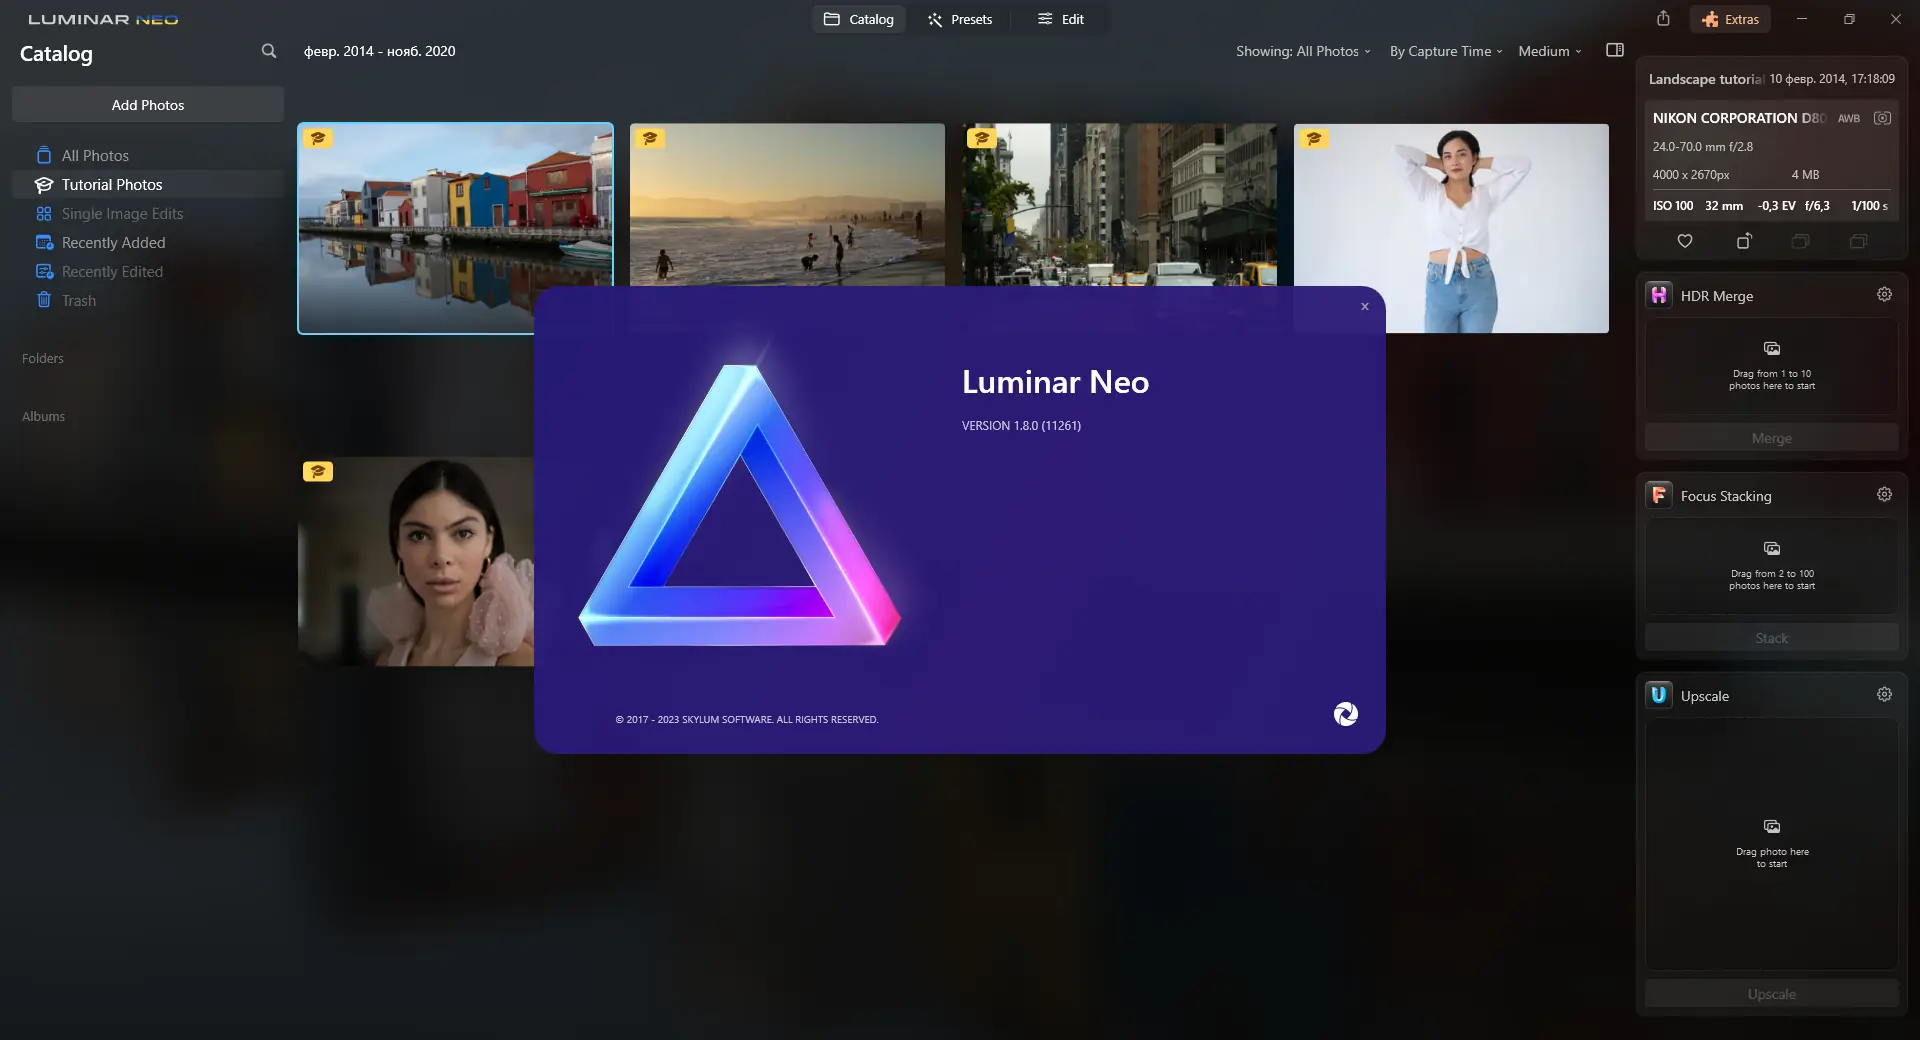Close the Luminar Neo about dialog
This screenshot has width=1920, height=1040.
click(1364, 307)
